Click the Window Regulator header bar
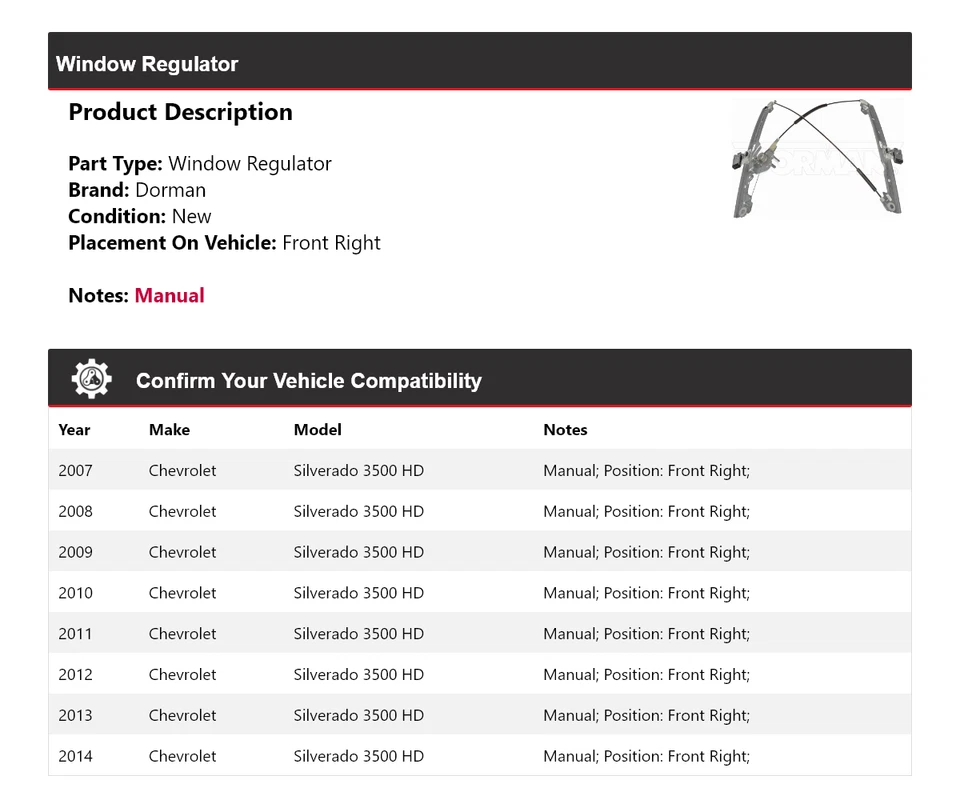 click(x=147, y=63)
